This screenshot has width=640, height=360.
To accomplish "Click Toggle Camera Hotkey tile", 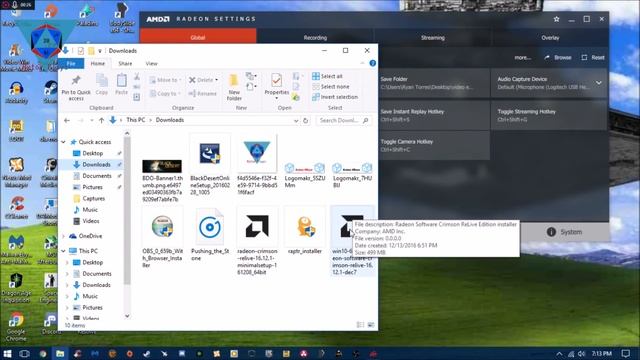I will (434, 145).
